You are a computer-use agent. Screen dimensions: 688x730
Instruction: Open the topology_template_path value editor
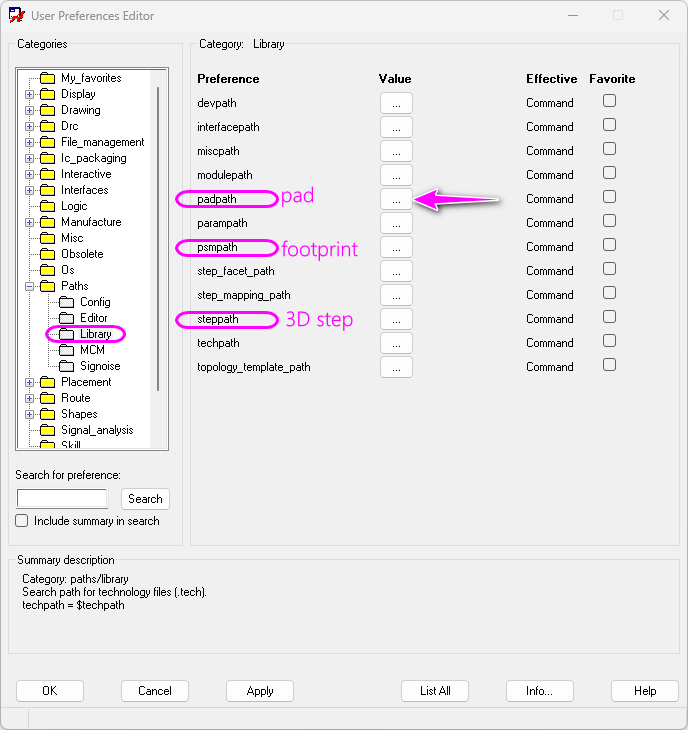[x=396, y=367]
